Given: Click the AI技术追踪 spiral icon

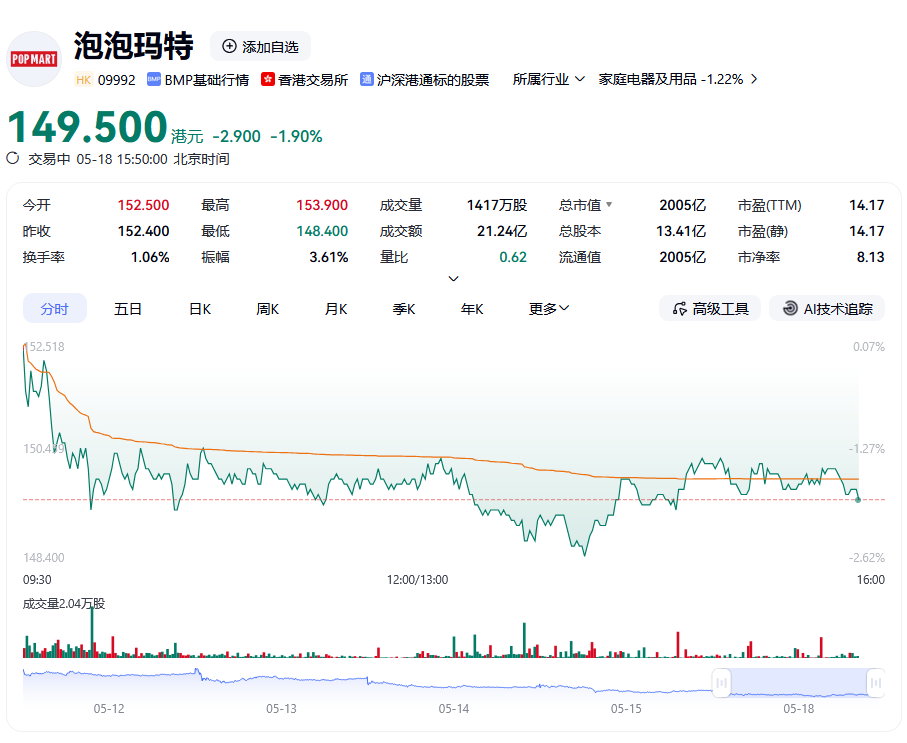Looking at the screenshot, I should (790, 308).
